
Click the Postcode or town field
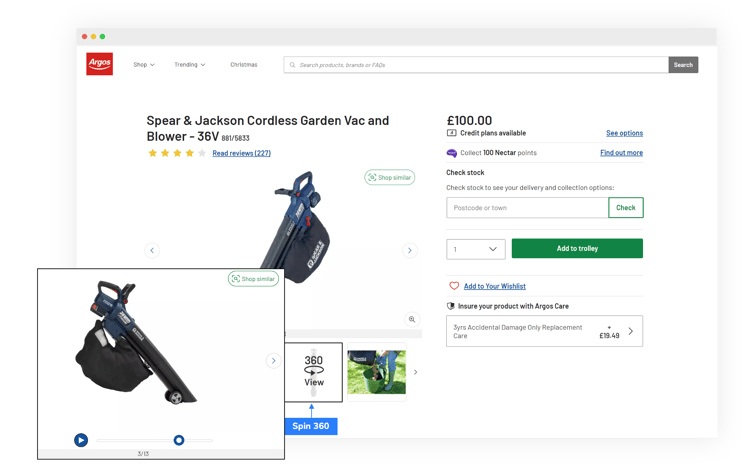[x=527, y=208]
